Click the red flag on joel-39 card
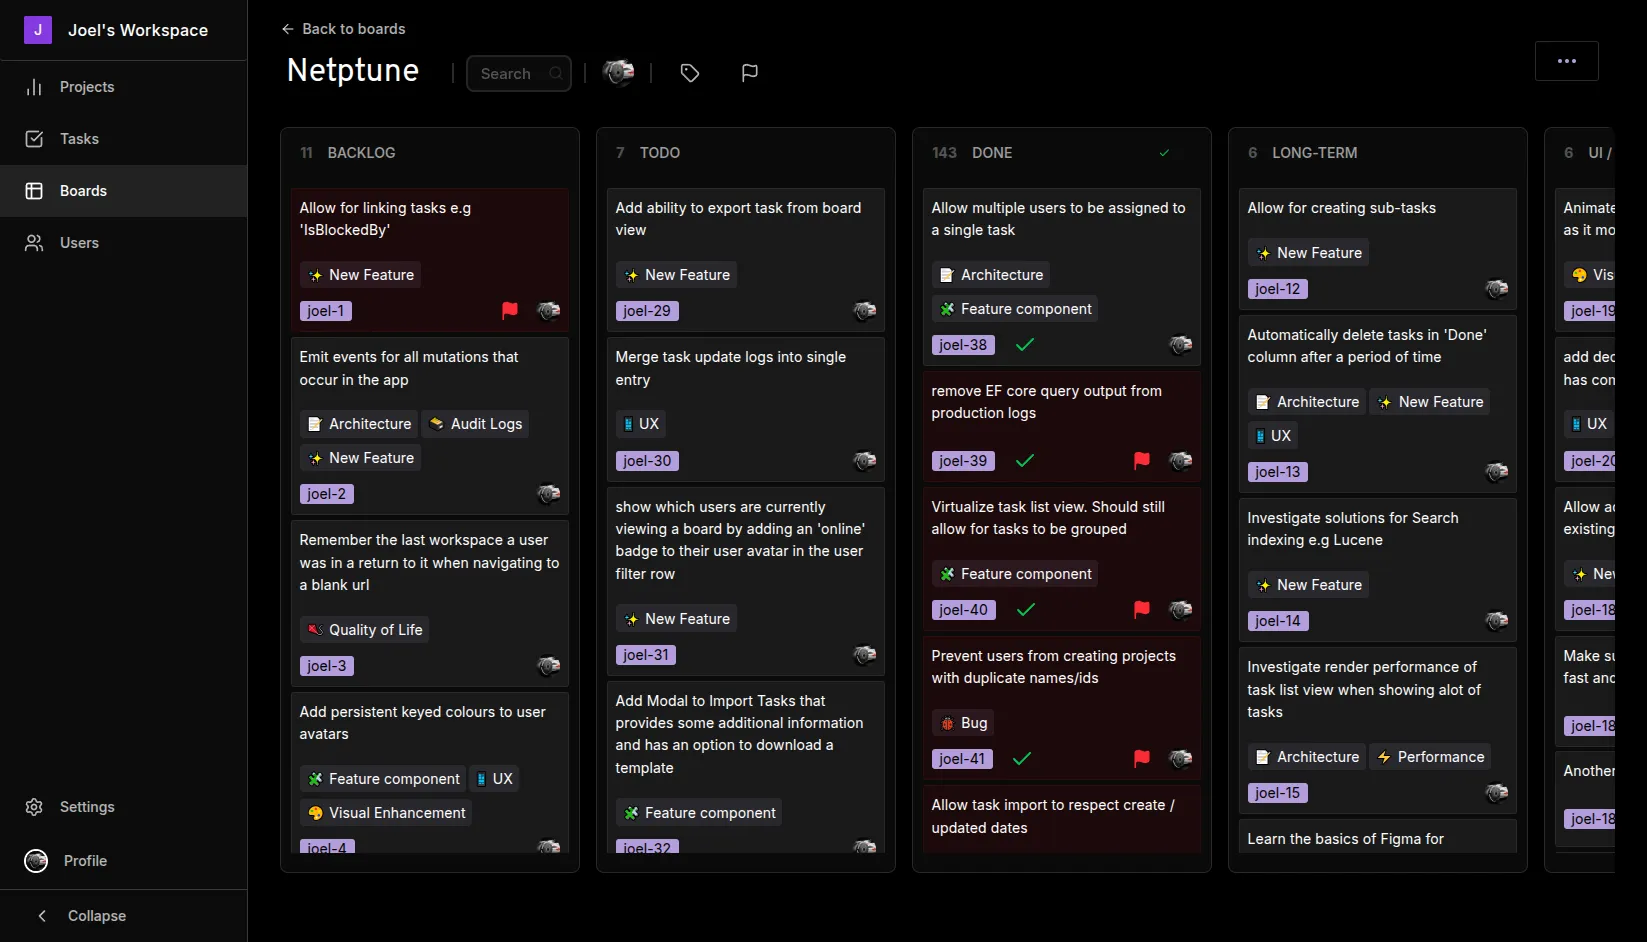Image resolution: width=1647 pixels, height=942 pixels. coord(1141,461)
